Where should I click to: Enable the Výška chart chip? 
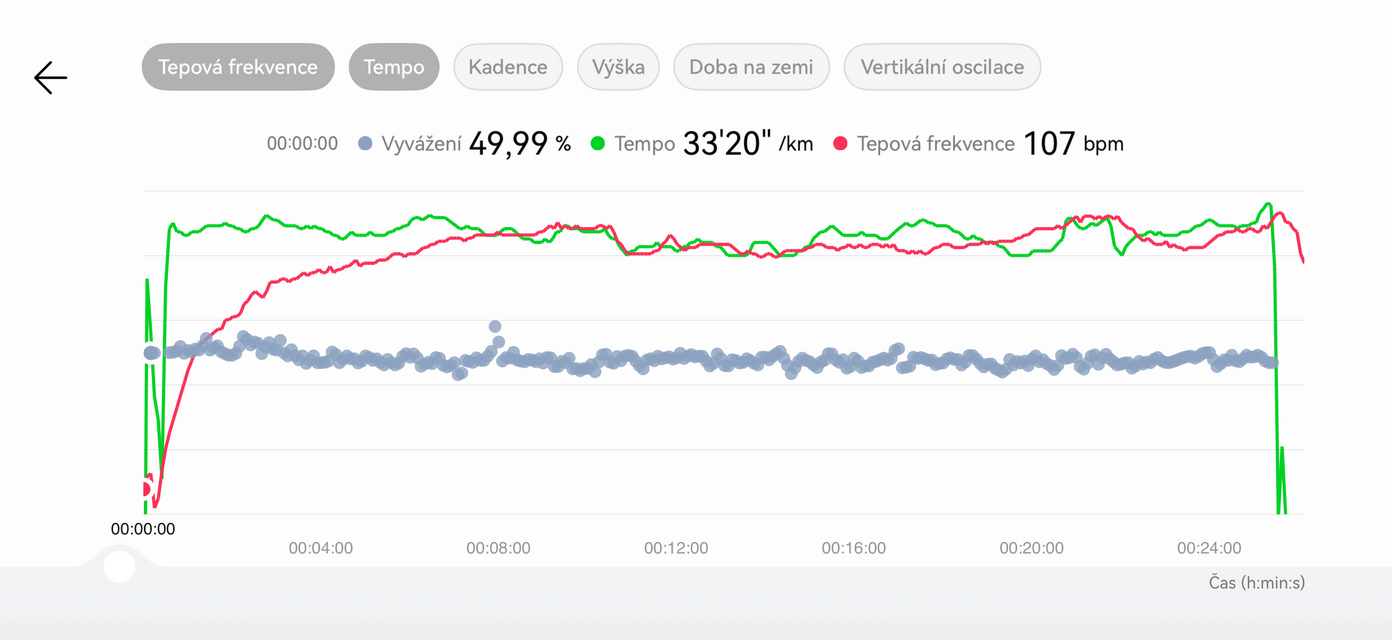pyautogui.click(x=618, y=67)
